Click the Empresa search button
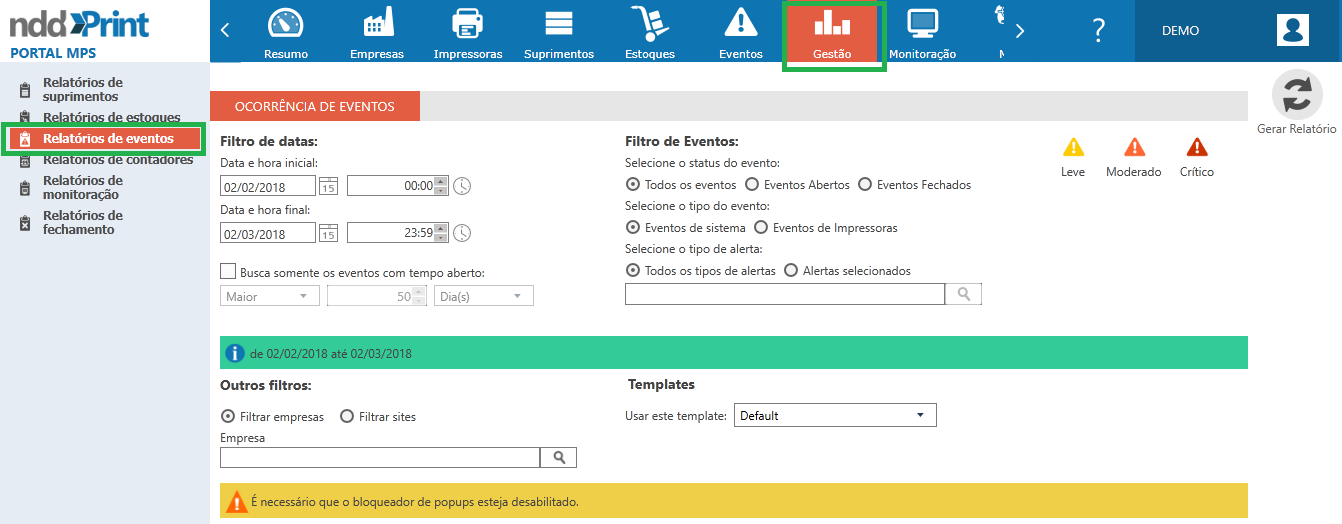The image size is (1342, 524). 559,457
